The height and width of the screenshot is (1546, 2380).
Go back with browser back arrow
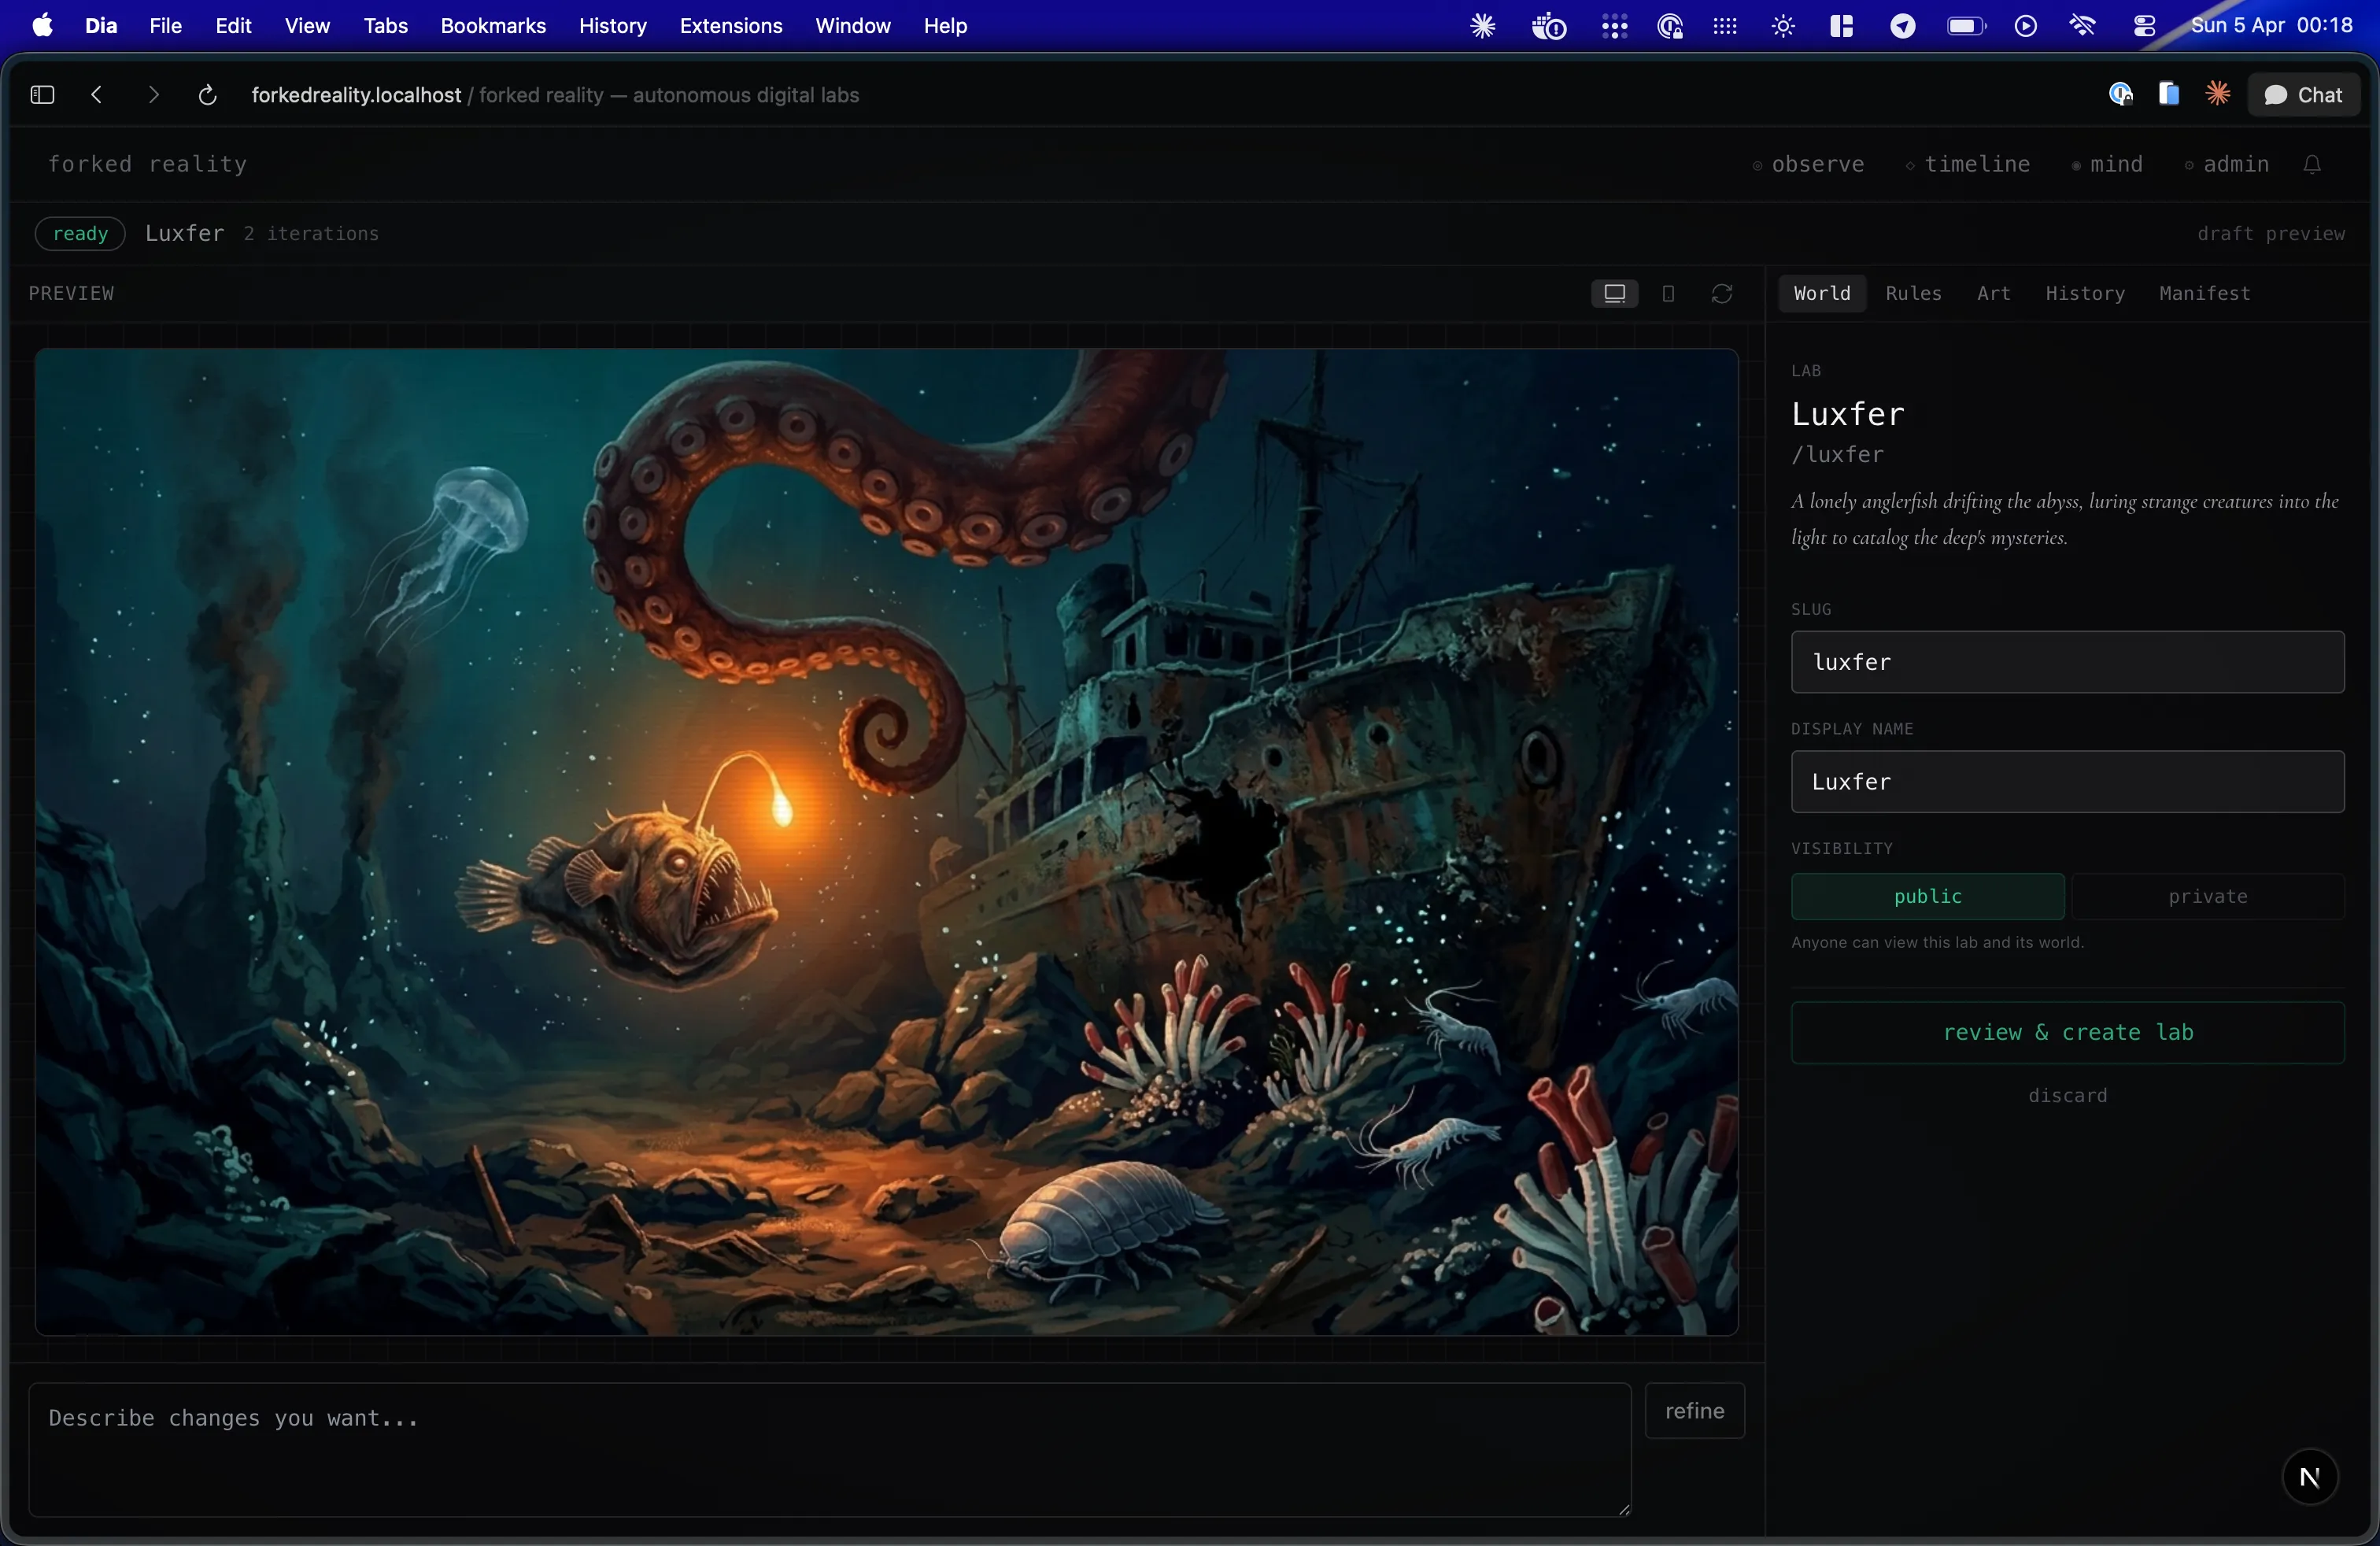[97, 95]
